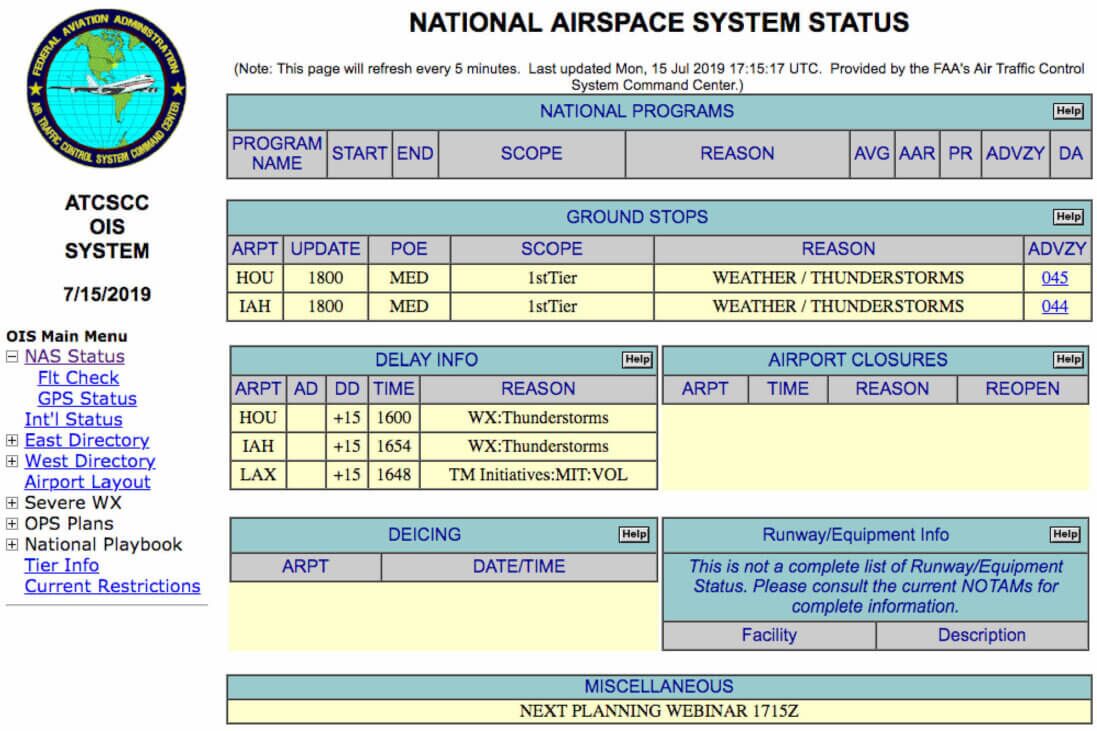
Task: Go to GPS Status page
Action: coord(87,399)
